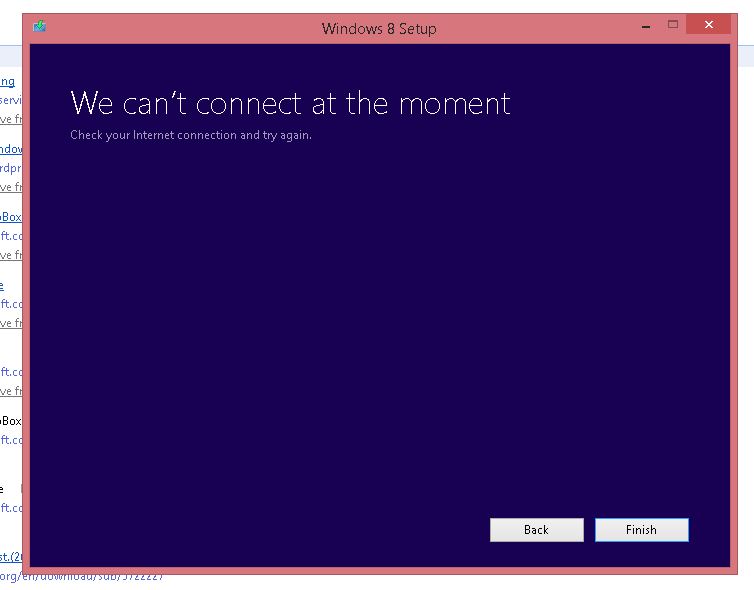Click the 'Check your Internet connection' message

(191, 135)
